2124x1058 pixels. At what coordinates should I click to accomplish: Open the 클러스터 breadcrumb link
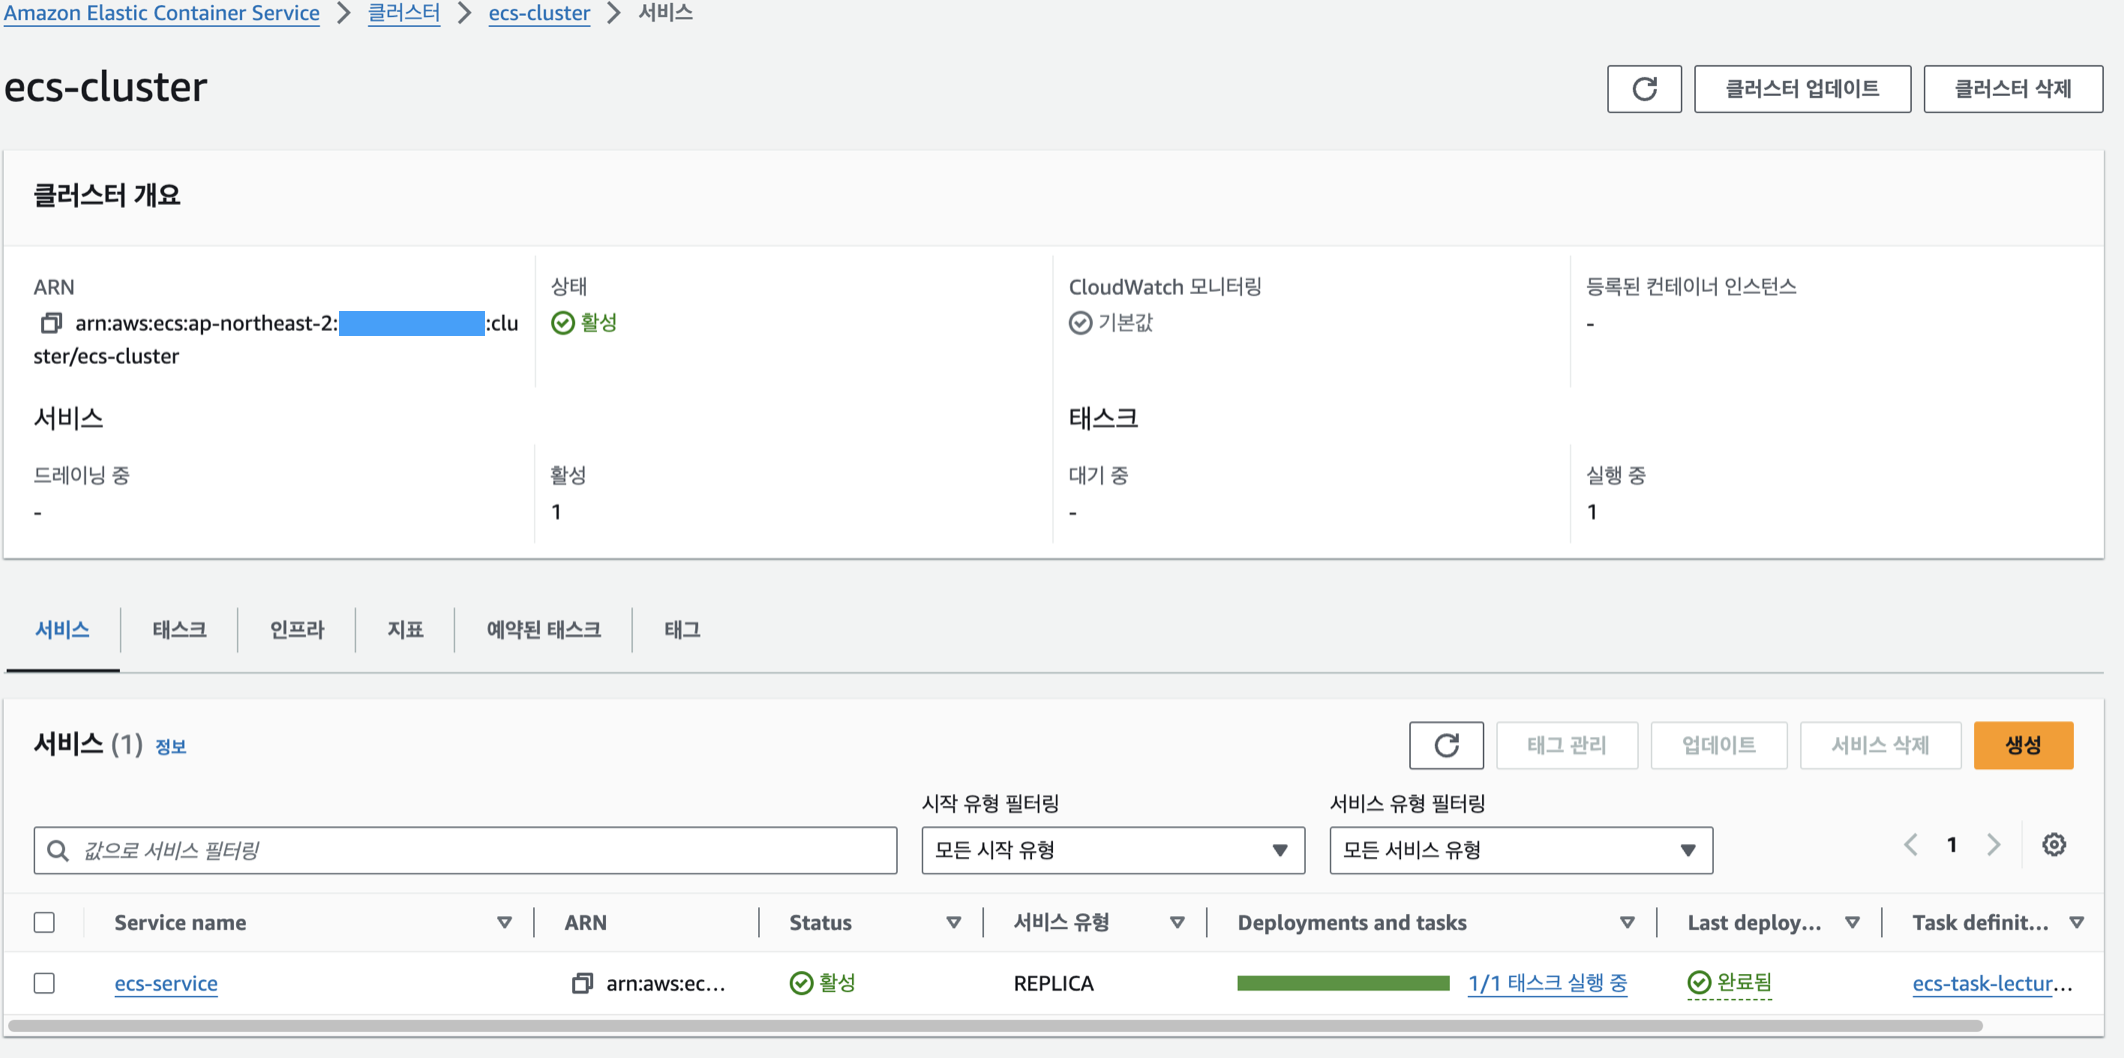(404, 13)
